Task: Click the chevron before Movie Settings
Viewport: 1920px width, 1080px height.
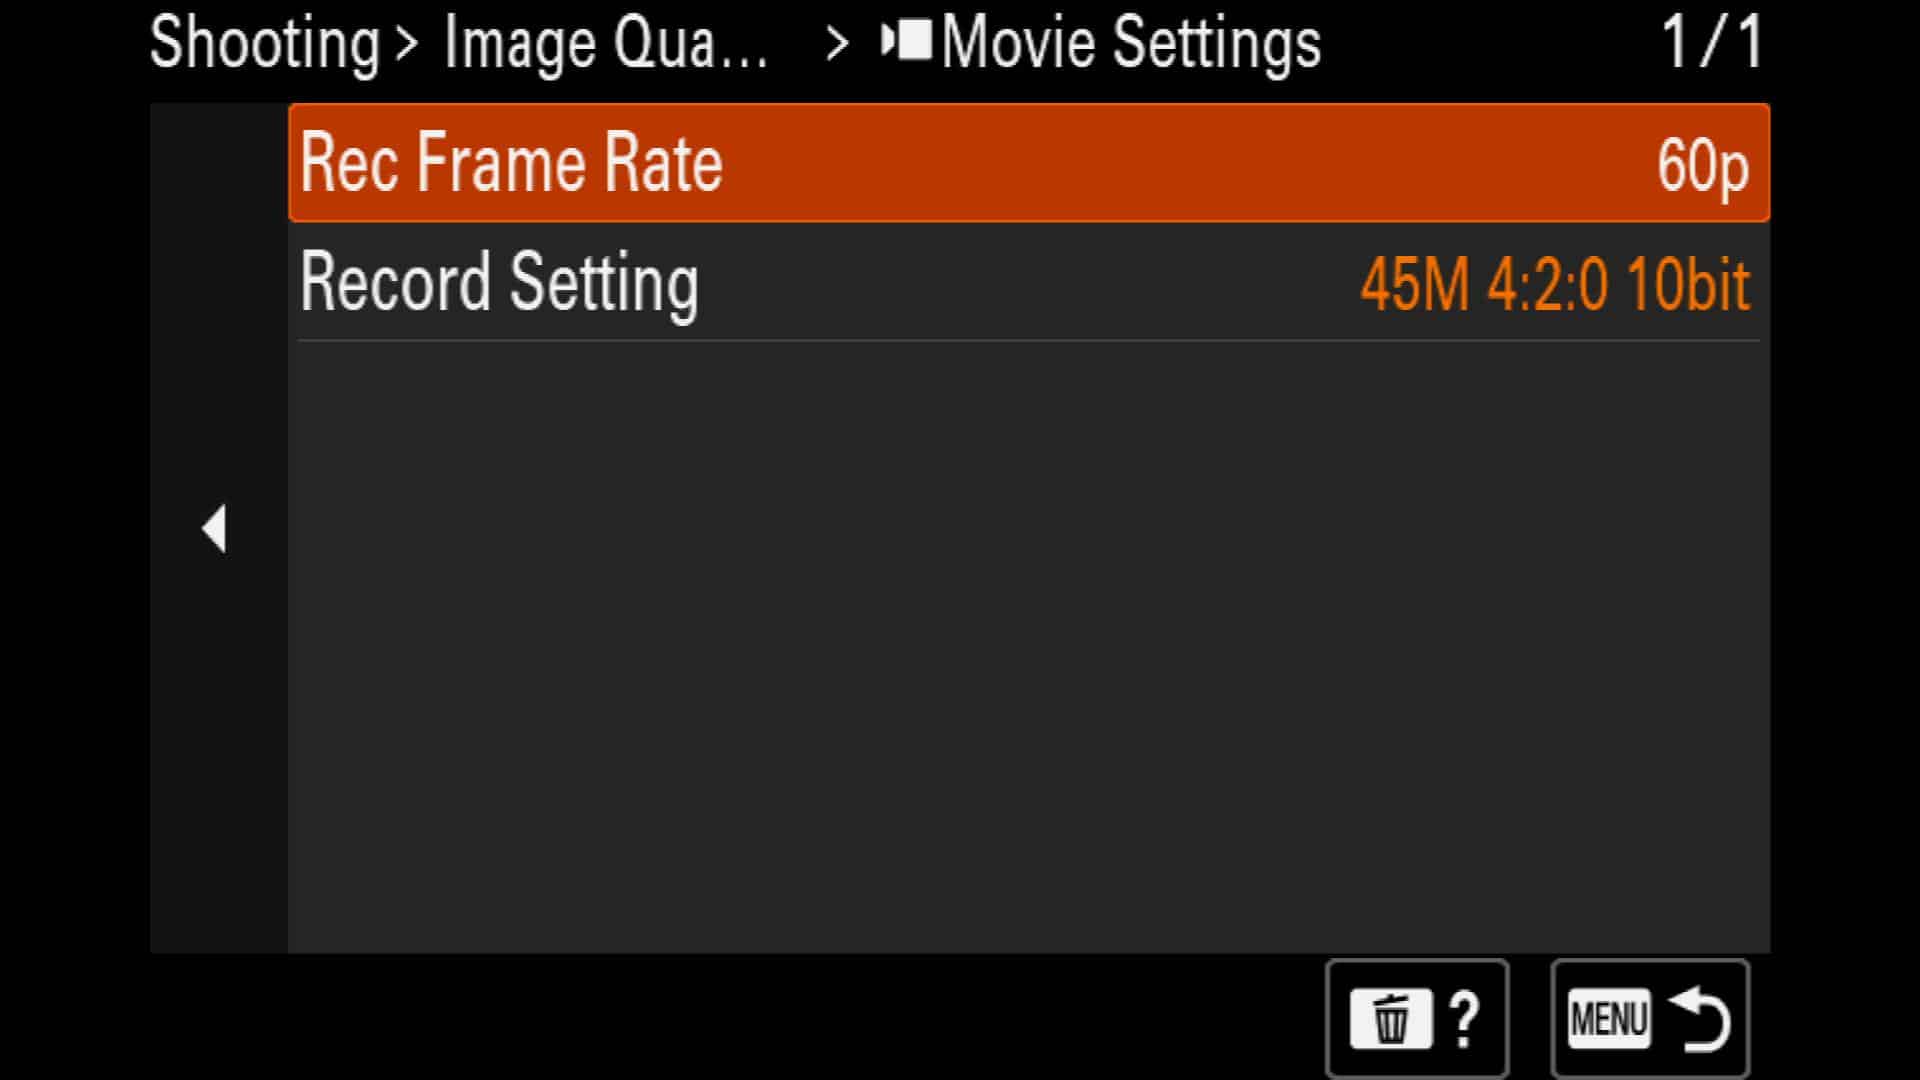Action: coord(837,43)
